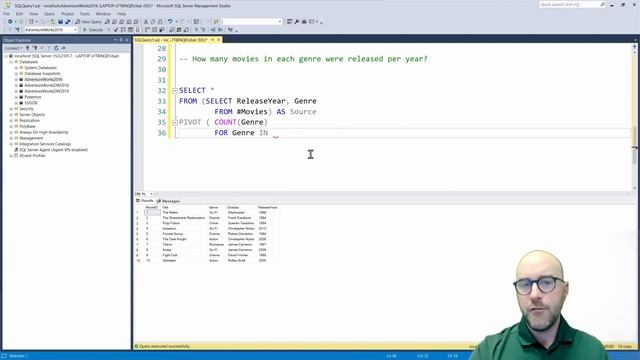Click the Undo arrow icon
This screenshot has height=360, width=640.
[x=170, y=22]
